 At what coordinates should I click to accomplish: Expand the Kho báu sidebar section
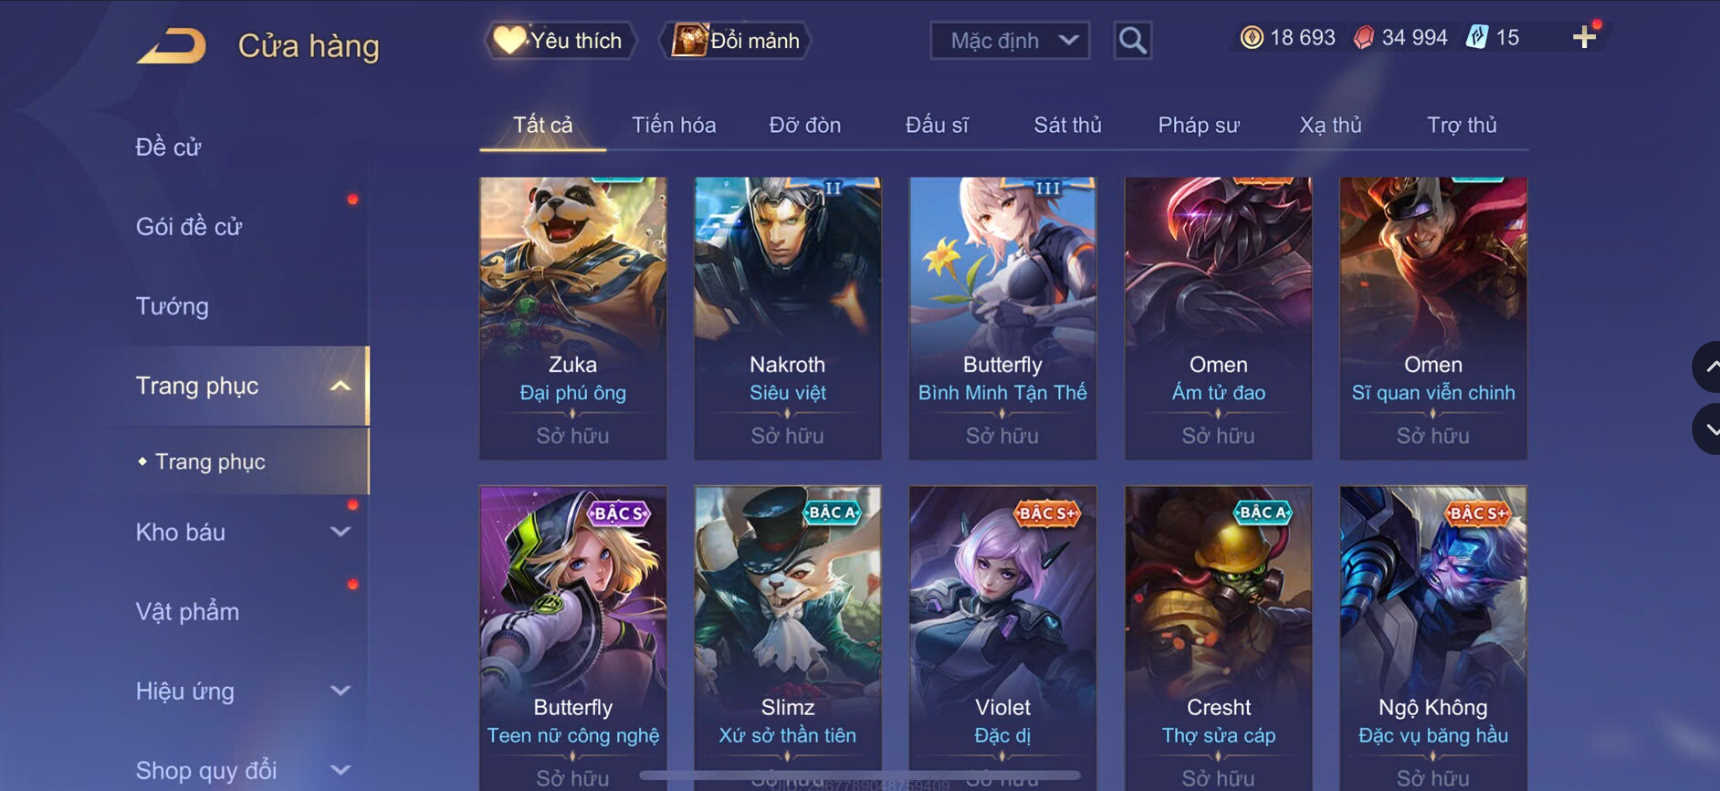(340, 532)
